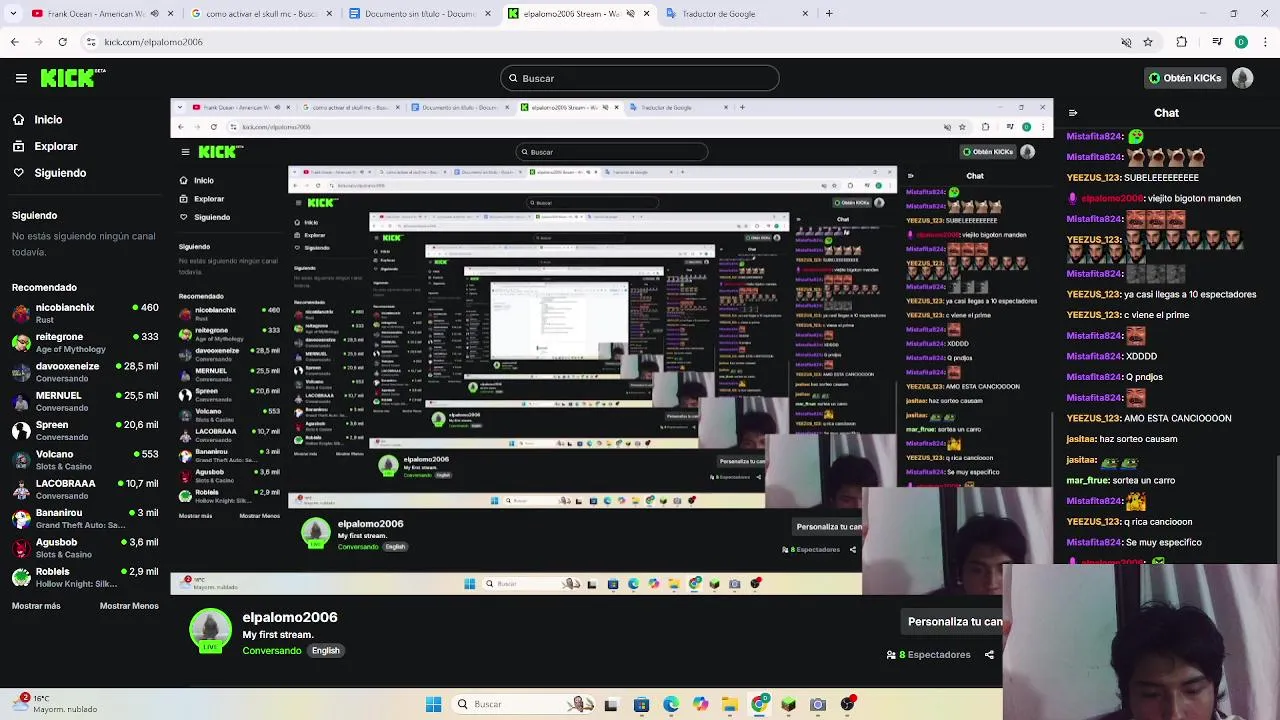Viewport: 1280px width, 720px height.
Task: Toggle the Kick sidebar hamburger menu
Action: [21, 78]
